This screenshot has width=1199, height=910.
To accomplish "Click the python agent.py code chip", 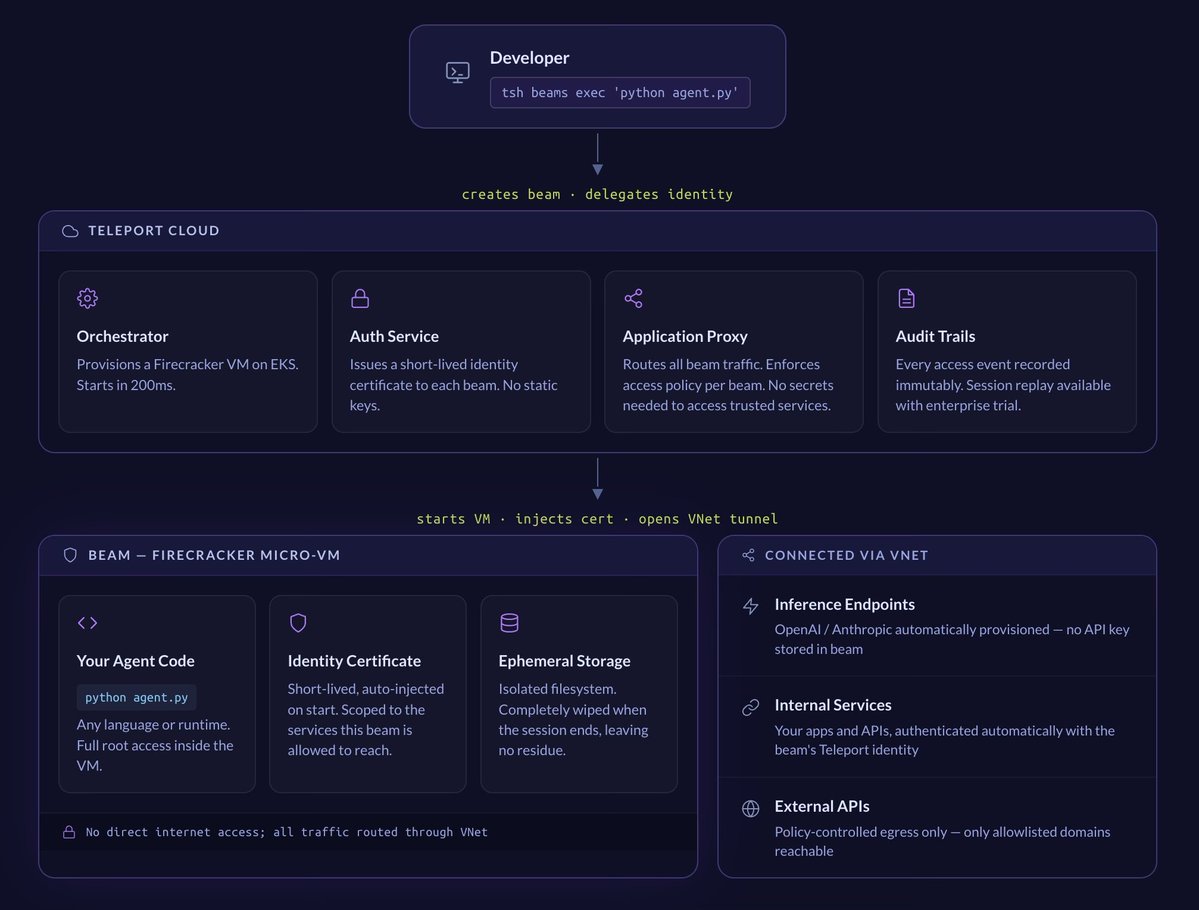I will pos(136,697).
